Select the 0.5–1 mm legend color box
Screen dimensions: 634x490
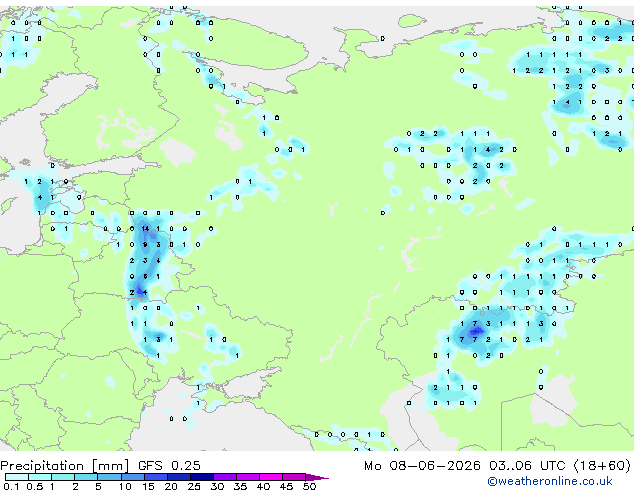[x=40, y=477]
